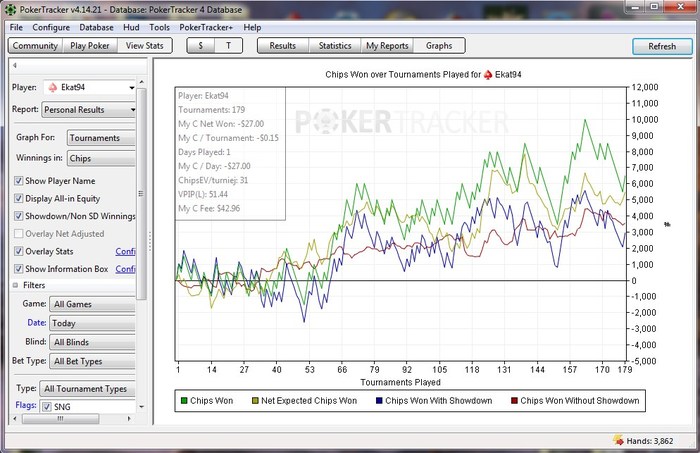The image size is (700, 453).
Task: Open the Game filter All Games
Action: 92,304
